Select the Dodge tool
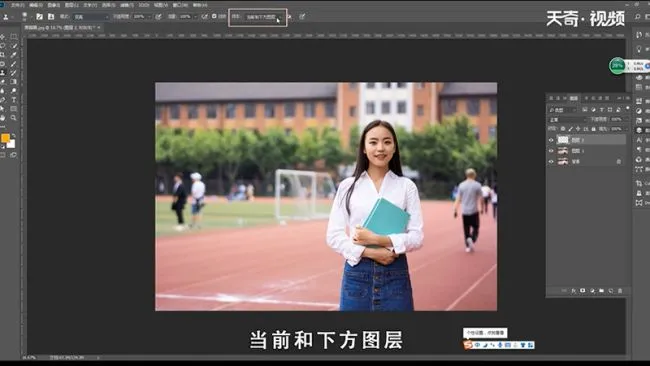The width and height of the screenshot is (650, 366). (14, 91)
